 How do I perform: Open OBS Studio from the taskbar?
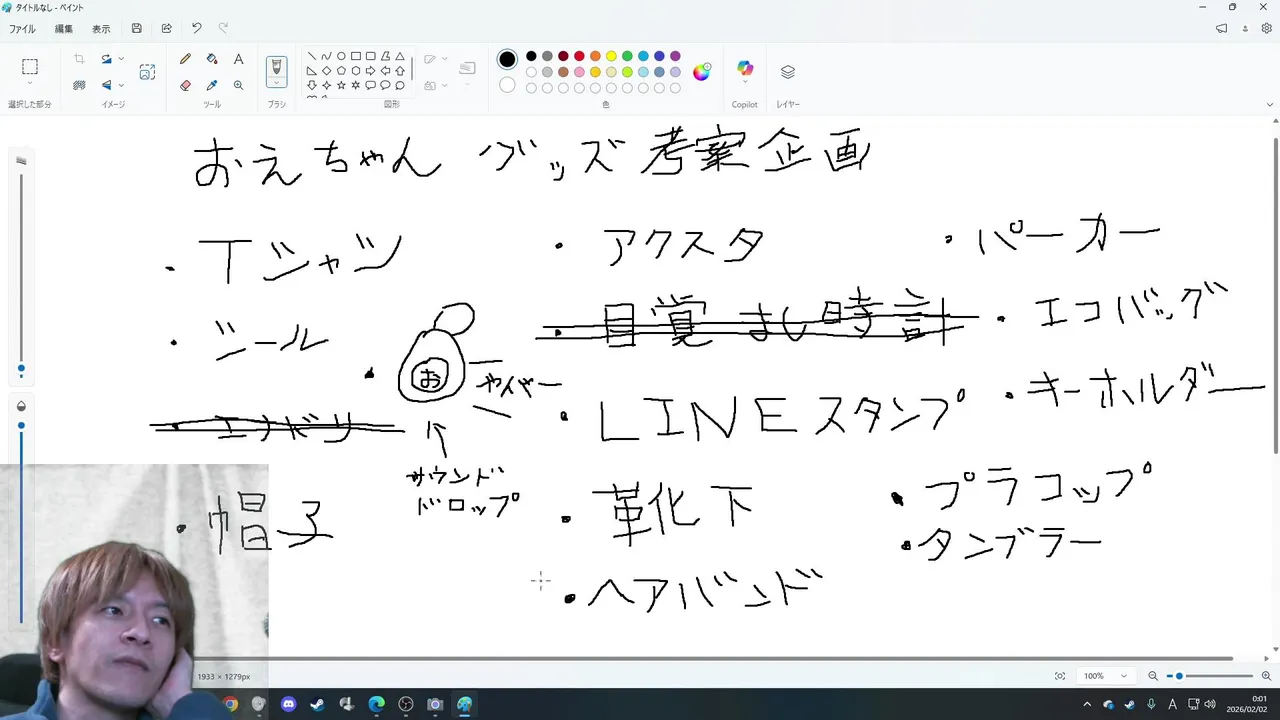click(x=405, y=704)
